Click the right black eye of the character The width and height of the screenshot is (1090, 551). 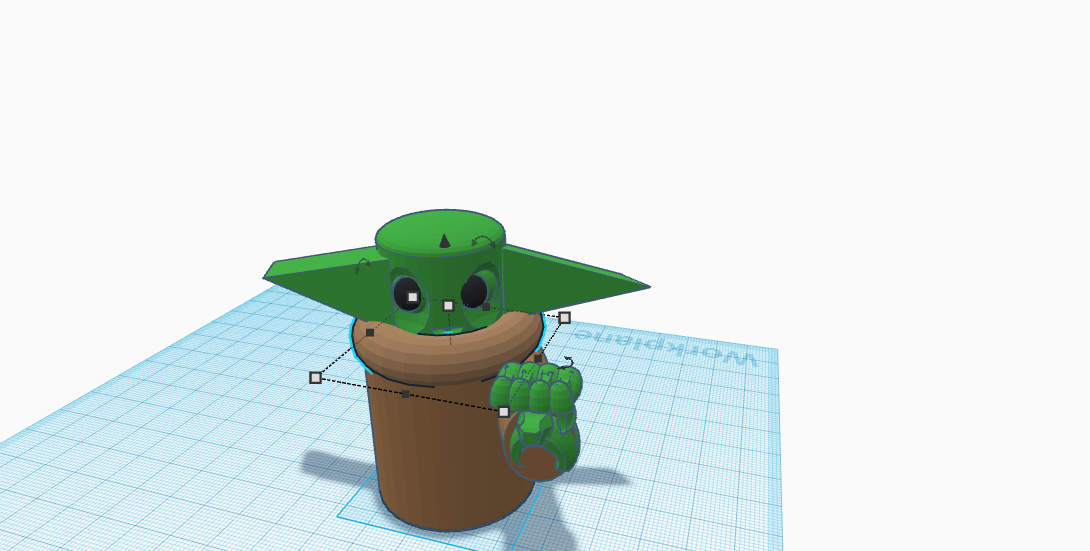pyautogui.click(x=474, y=291)
